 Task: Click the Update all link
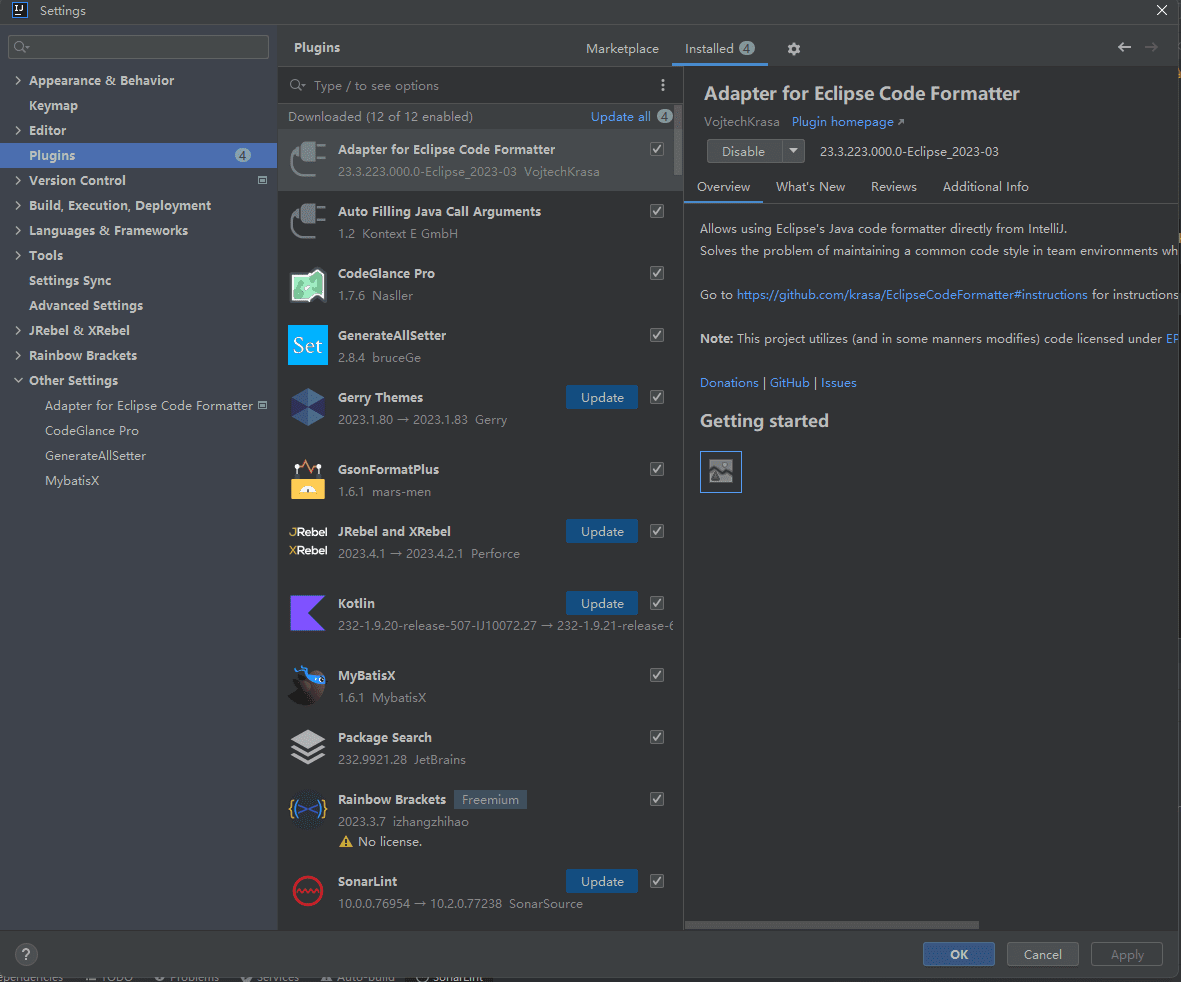click(620, 117)
